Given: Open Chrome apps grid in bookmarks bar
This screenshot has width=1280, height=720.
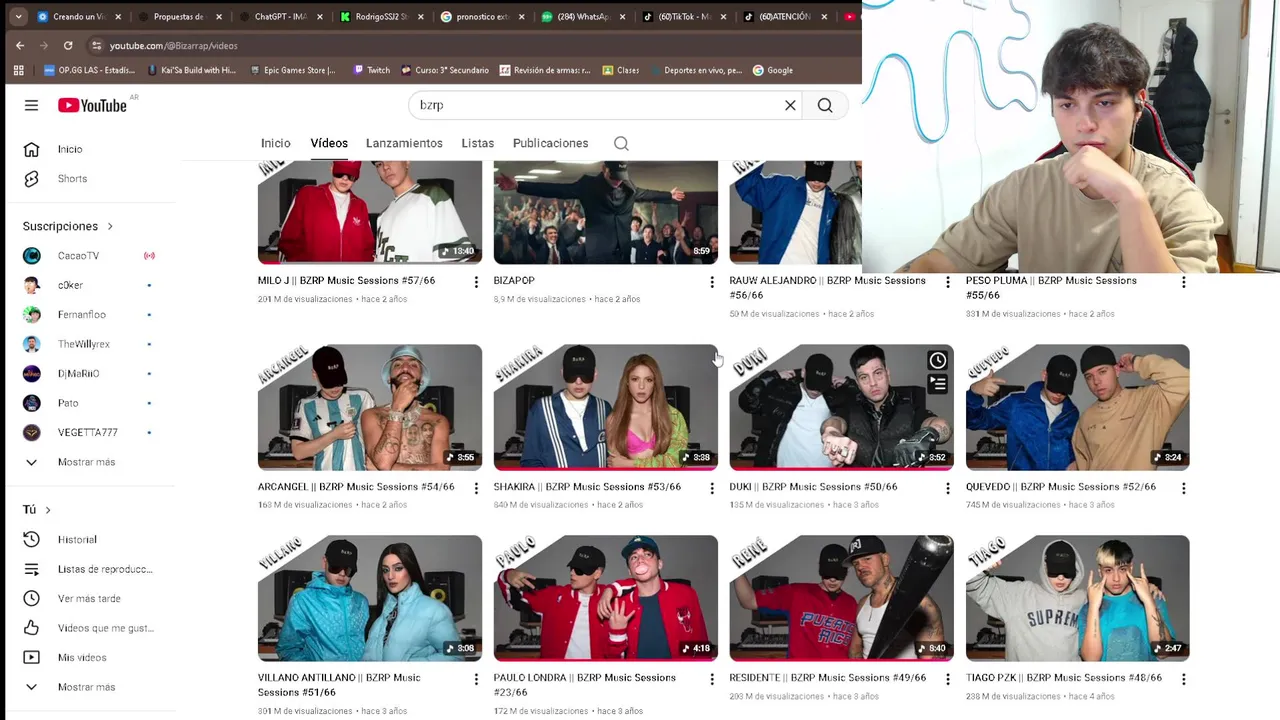Looking at the screenshot, I should [x=18, y=70].
